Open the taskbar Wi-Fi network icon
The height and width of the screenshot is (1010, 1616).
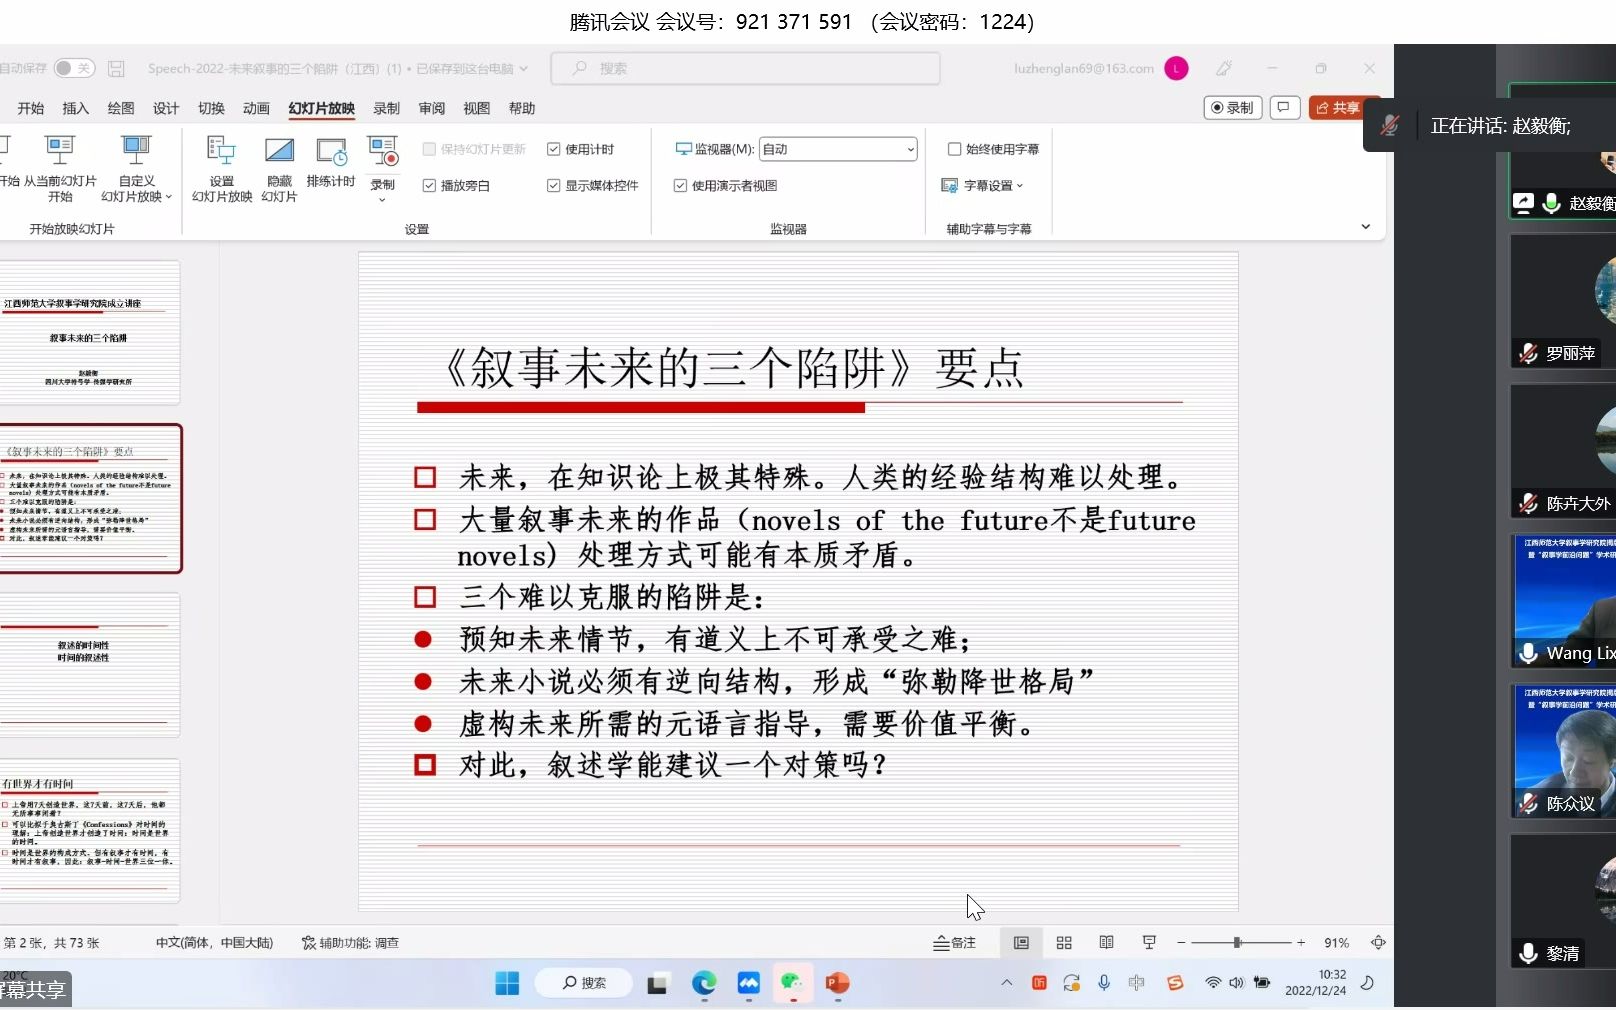pyautogui.click(x=1212, y=983)
